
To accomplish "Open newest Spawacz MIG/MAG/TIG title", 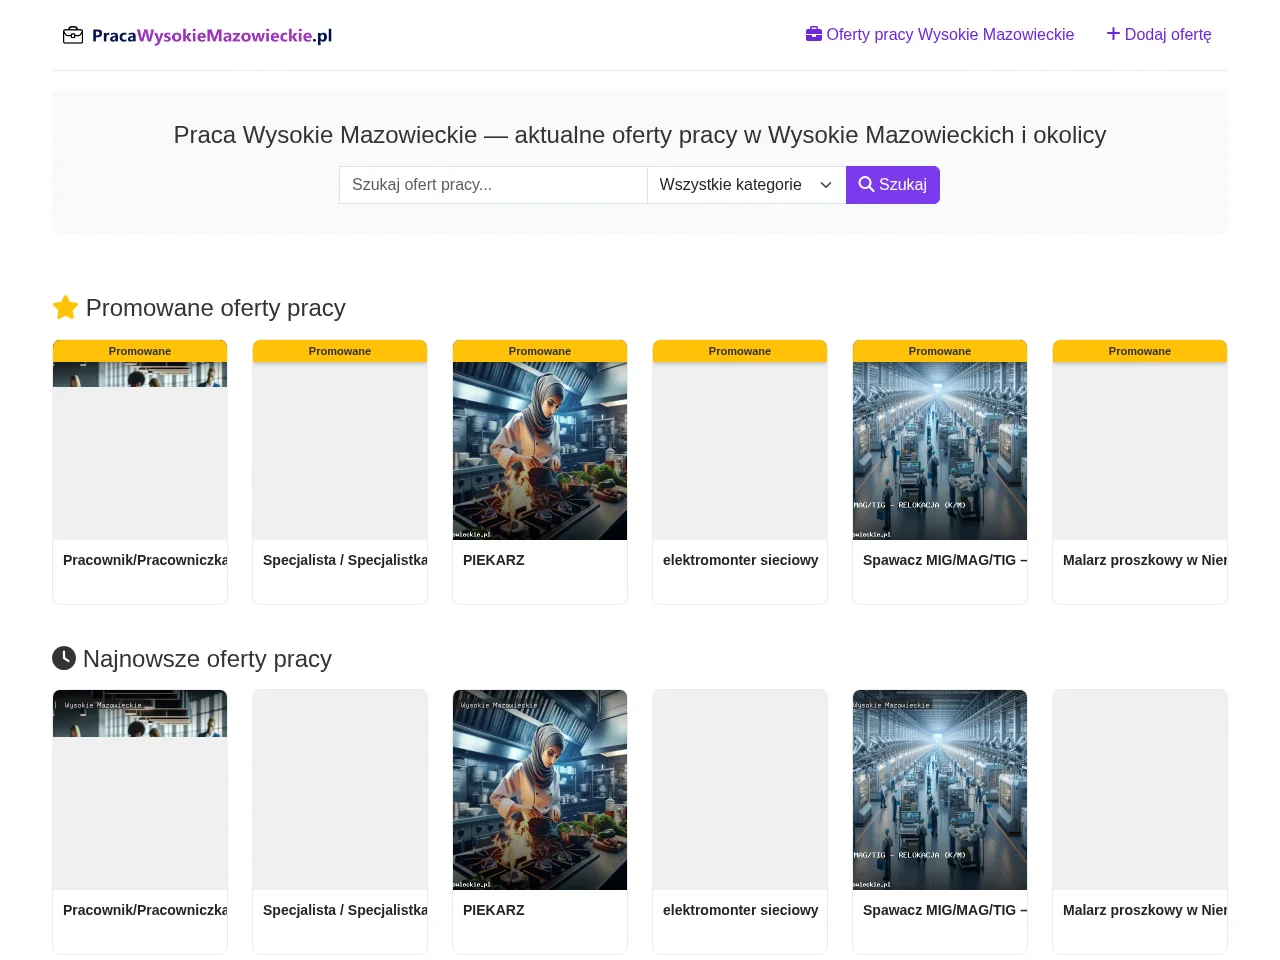I will point(945,910).
